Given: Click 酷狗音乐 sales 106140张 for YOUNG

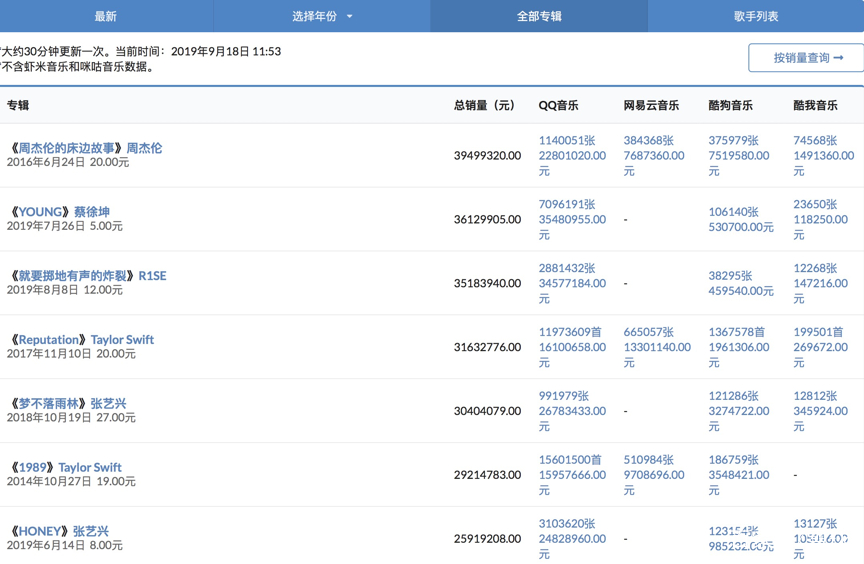Looking at the screenshot, I should coord(733,212).
